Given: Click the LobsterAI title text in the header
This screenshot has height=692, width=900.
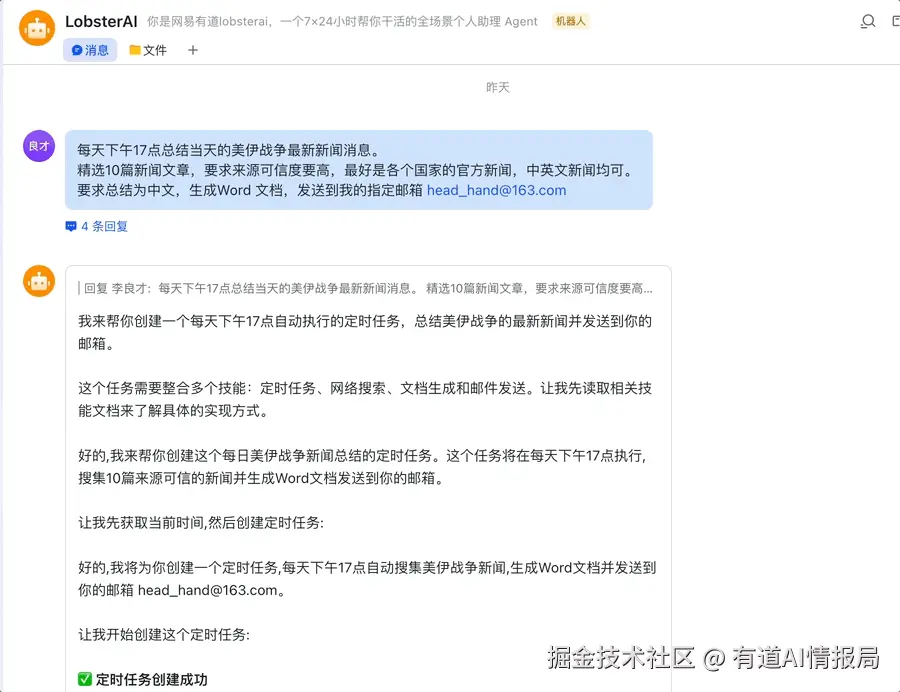Looking at the screenshot, I should coord(101,21).
